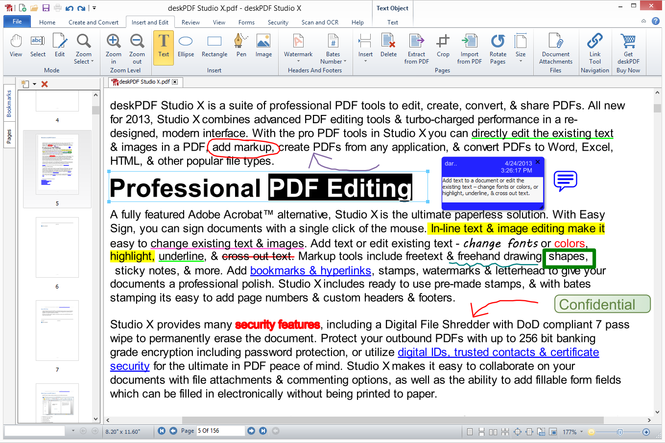Click the page number field '5 Of 156'
The image size is (665, 443).
coord(221,431)
